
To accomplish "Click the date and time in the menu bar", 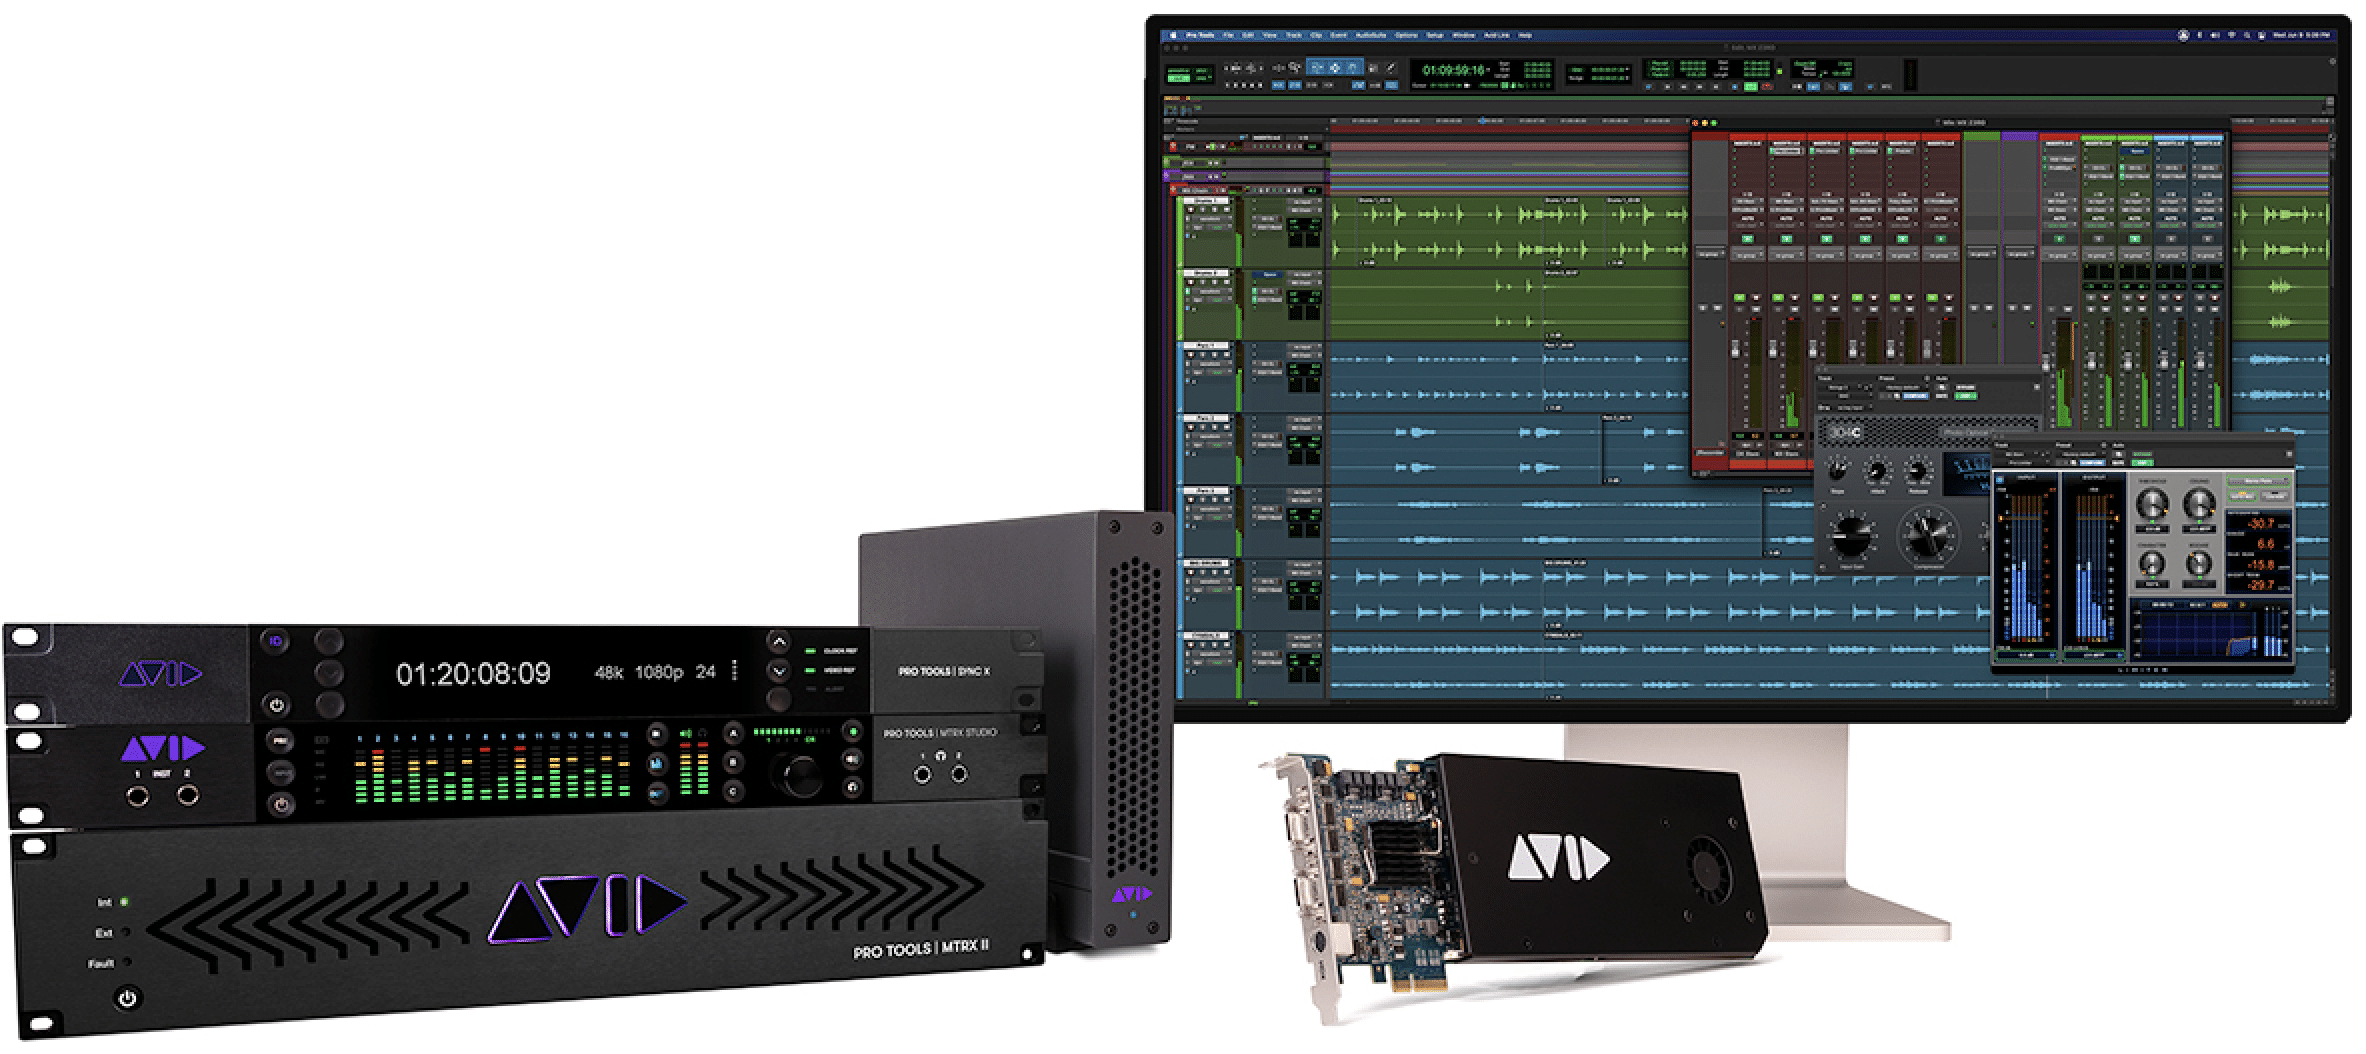I will tap(2301, 35).
